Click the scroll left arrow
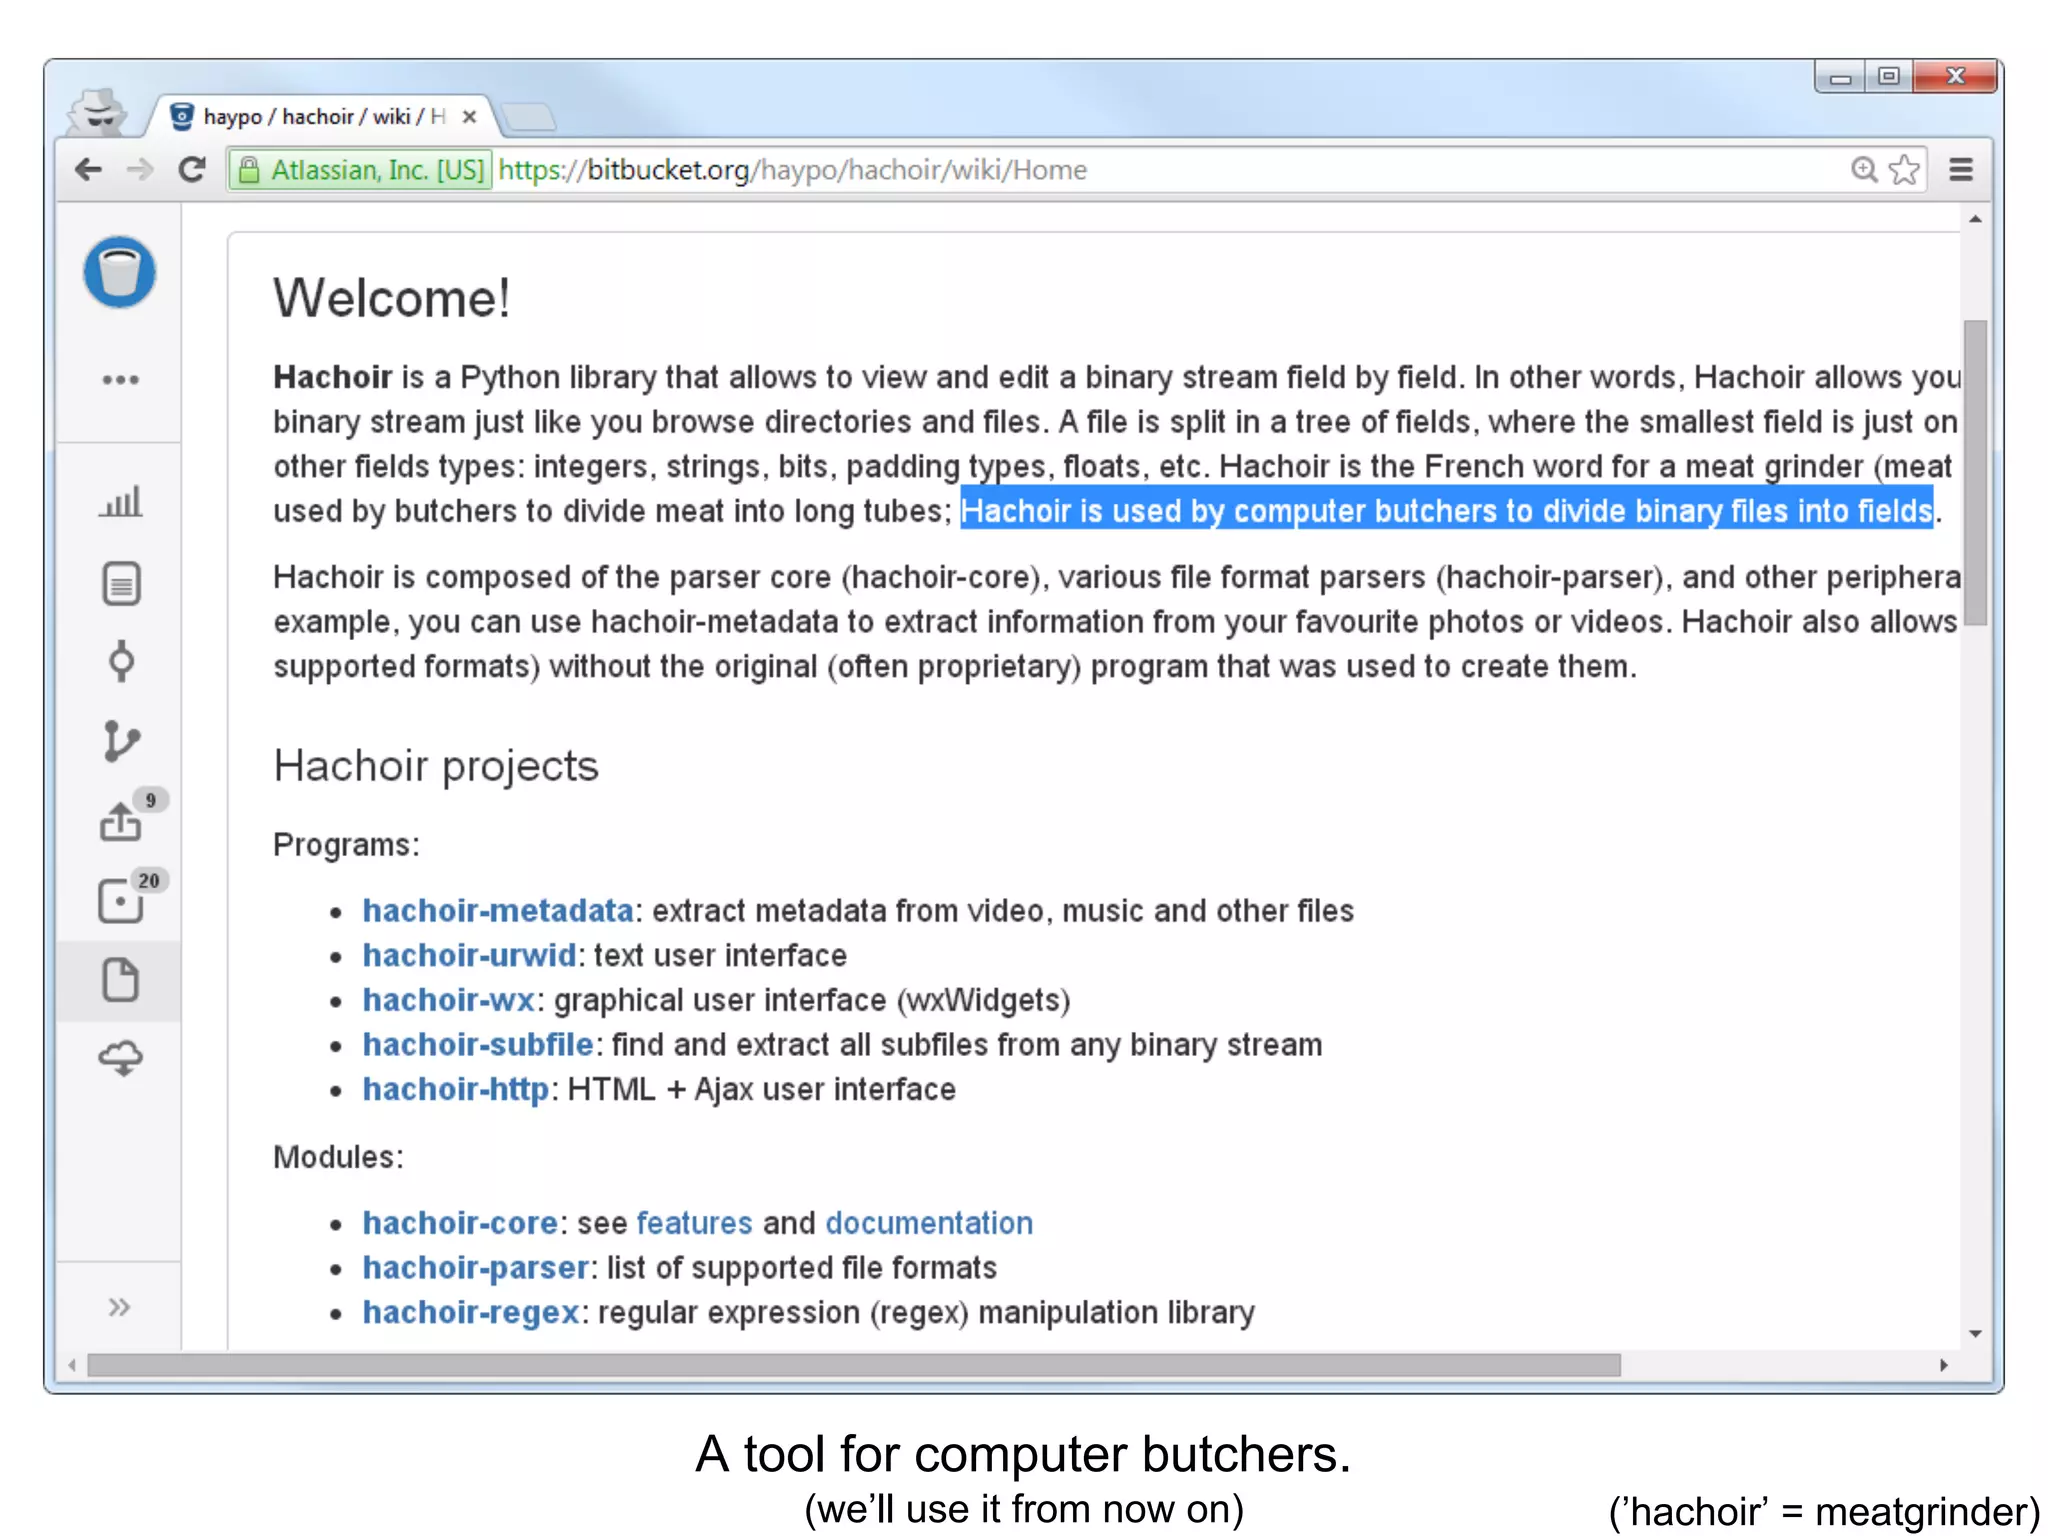The width and height of the screenshot is (2048, 1536). [71, 1365]
